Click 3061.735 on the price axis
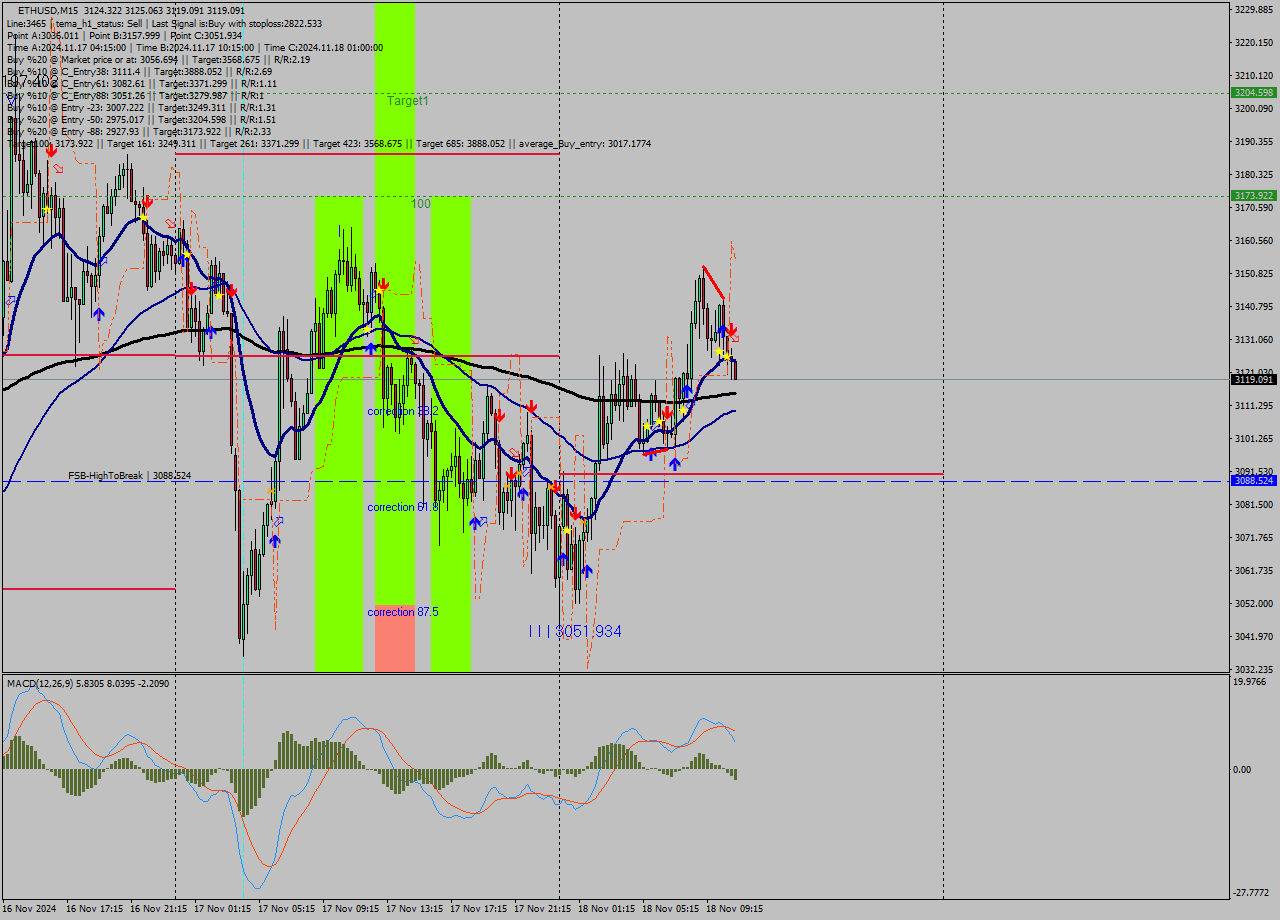1280x920 pixels. click(x=1253, y=570)
